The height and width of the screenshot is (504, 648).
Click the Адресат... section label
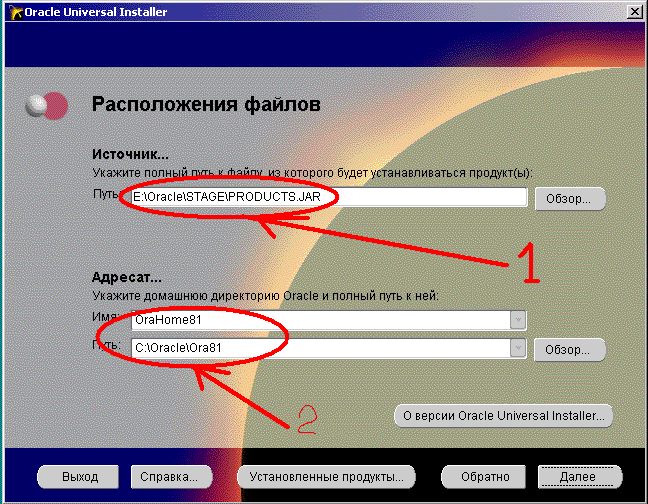pyautogui.click(x=126, y=277)
